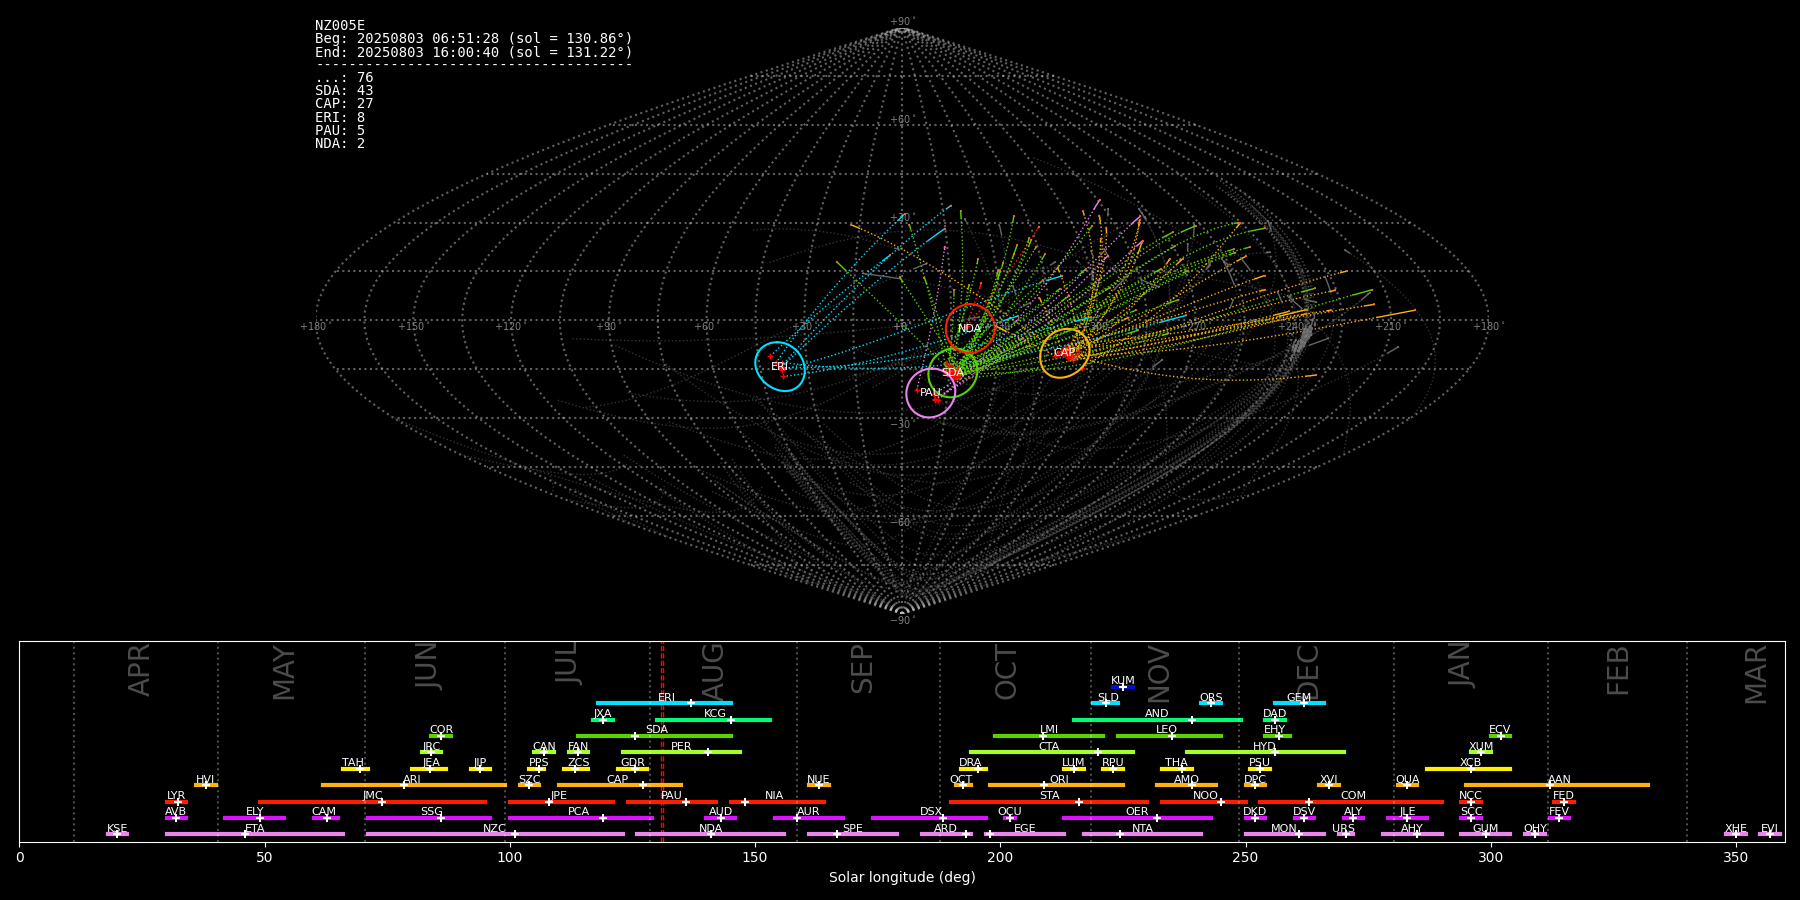Click the ETA shower bar in timeline
1800x900 pixels.
255,834
